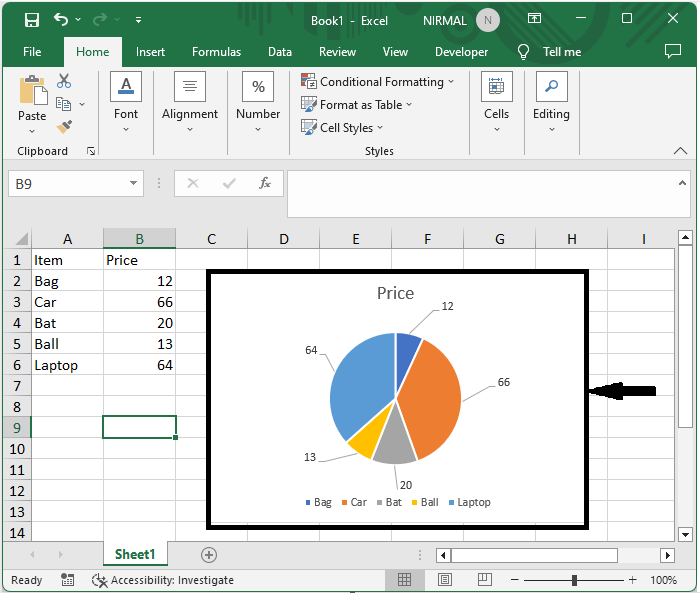Save the workbook with the floppy icon
700x593 pixels.
click(32, 20)
